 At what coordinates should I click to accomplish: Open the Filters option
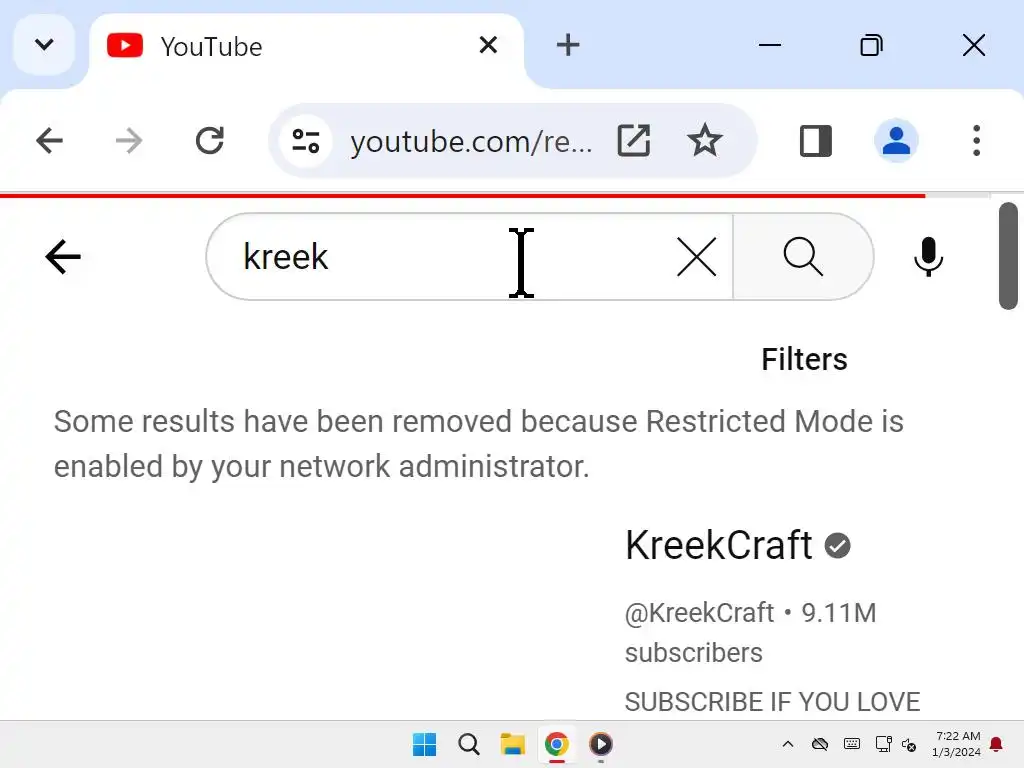point(804,359)
